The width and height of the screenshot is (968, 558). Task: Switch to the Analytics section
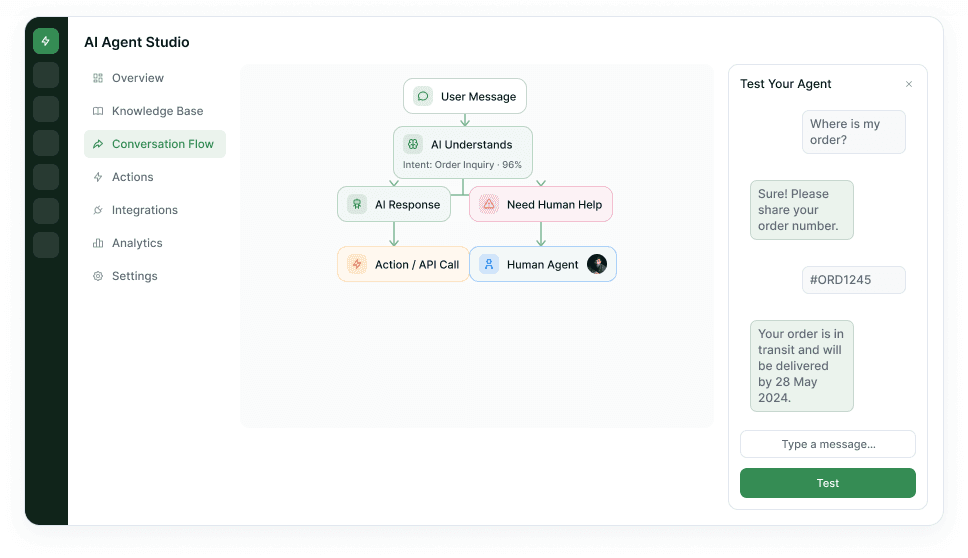point(155,243)
